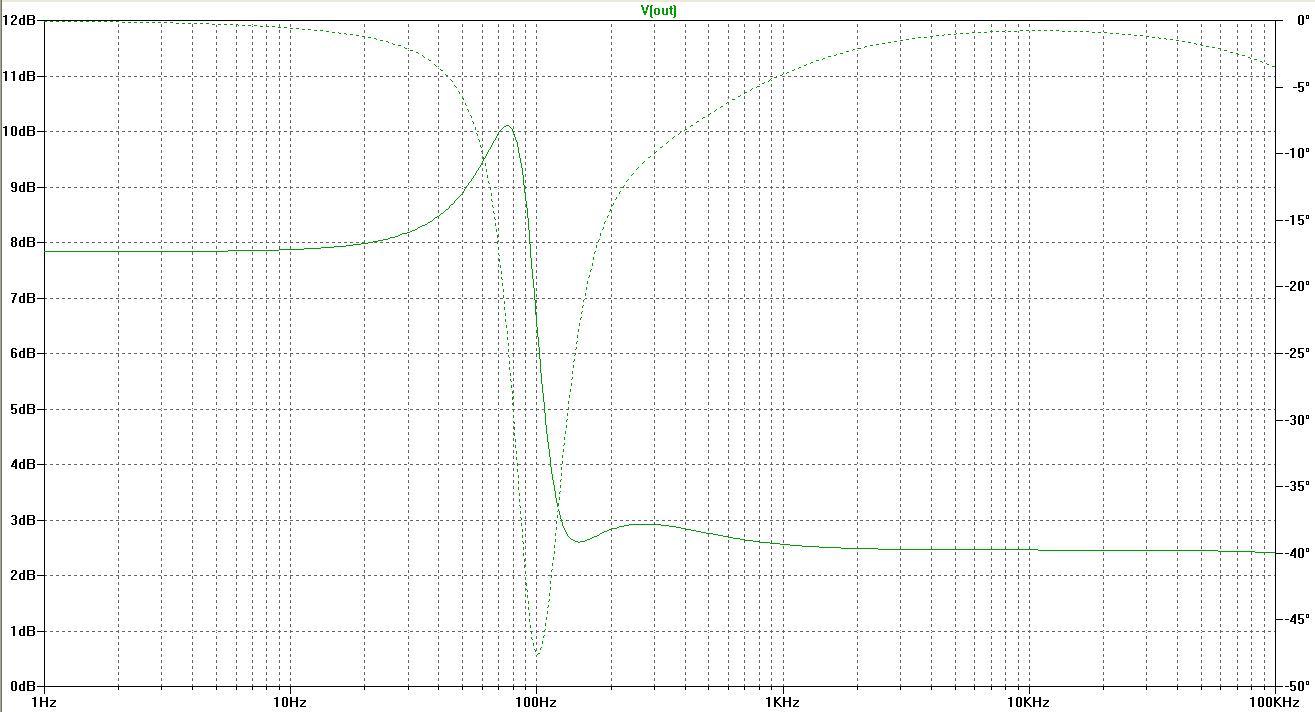Select the 2dB left axis label
1315x712 pixels.
22,575
